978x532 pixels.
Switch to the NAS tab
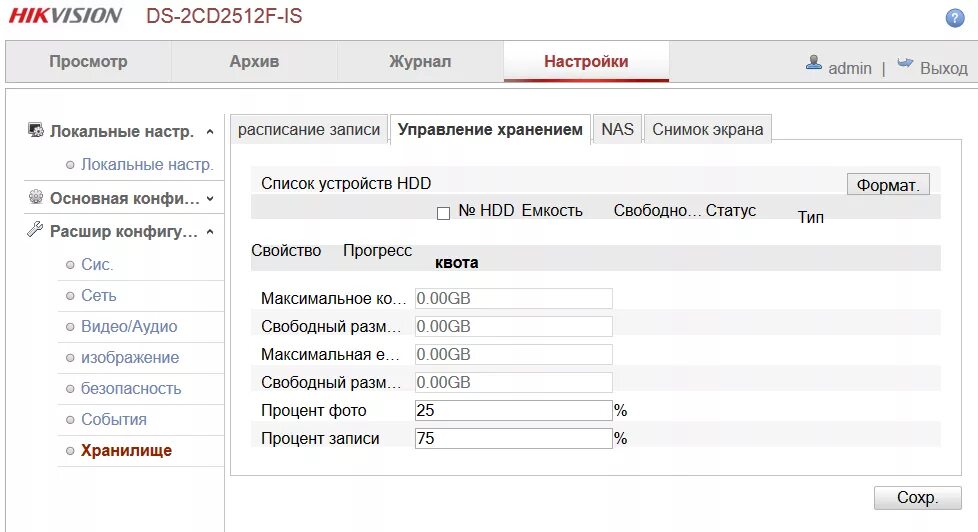[617, 129]
